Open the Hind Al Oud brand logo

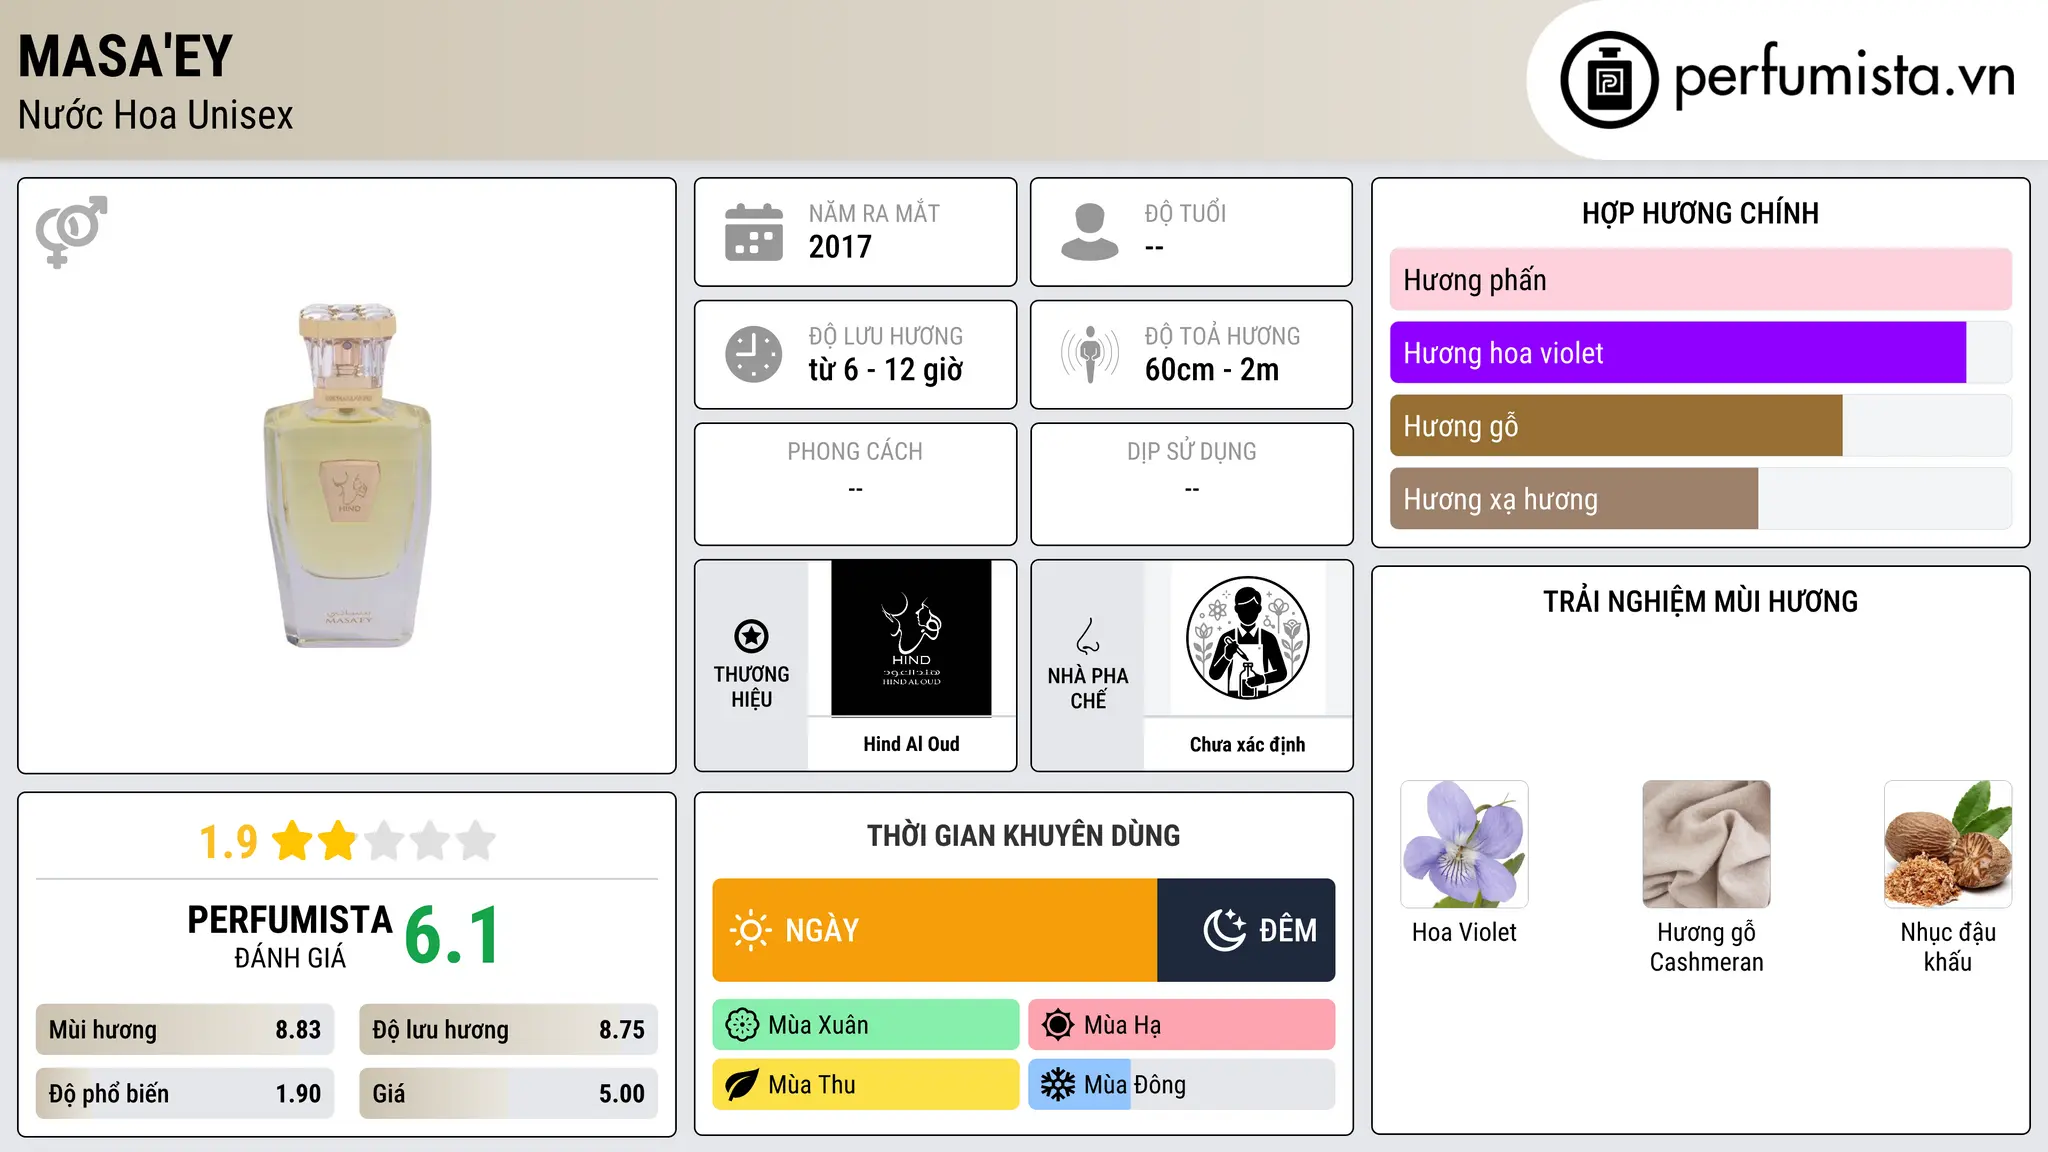coord(911,638)
